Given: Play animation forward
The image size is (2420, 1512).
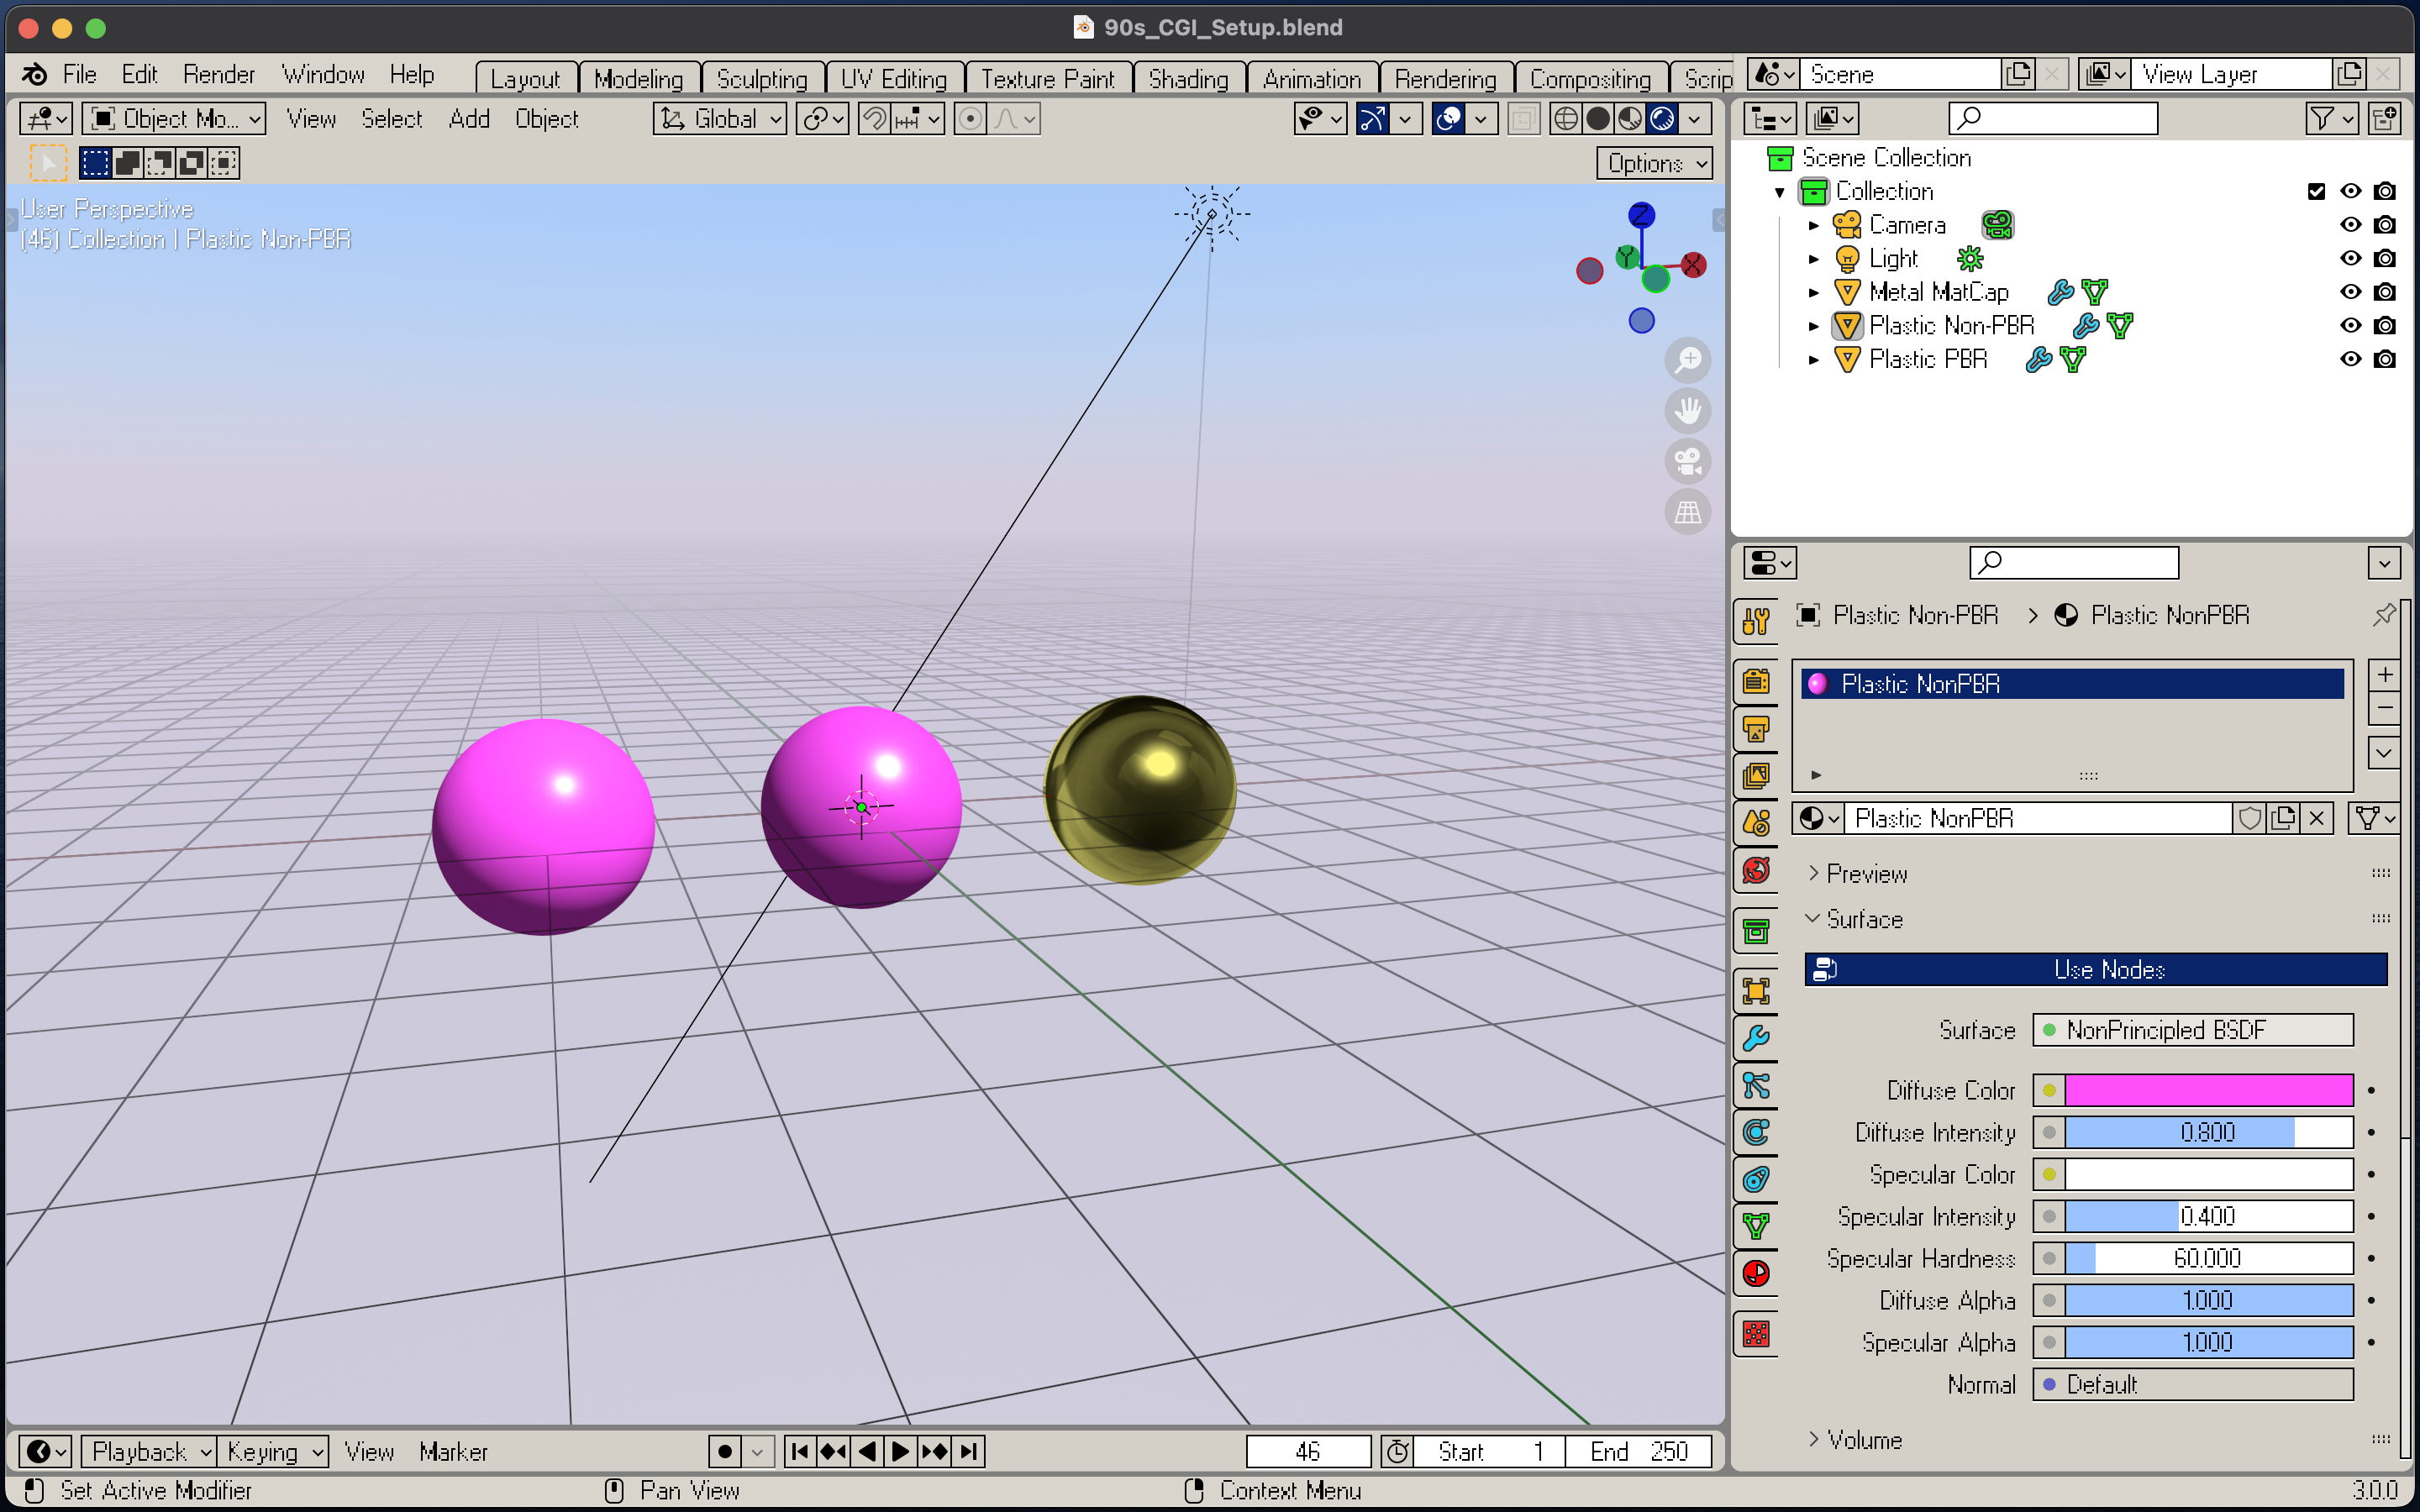Looking at the screenshot, I should point(900,1451).
